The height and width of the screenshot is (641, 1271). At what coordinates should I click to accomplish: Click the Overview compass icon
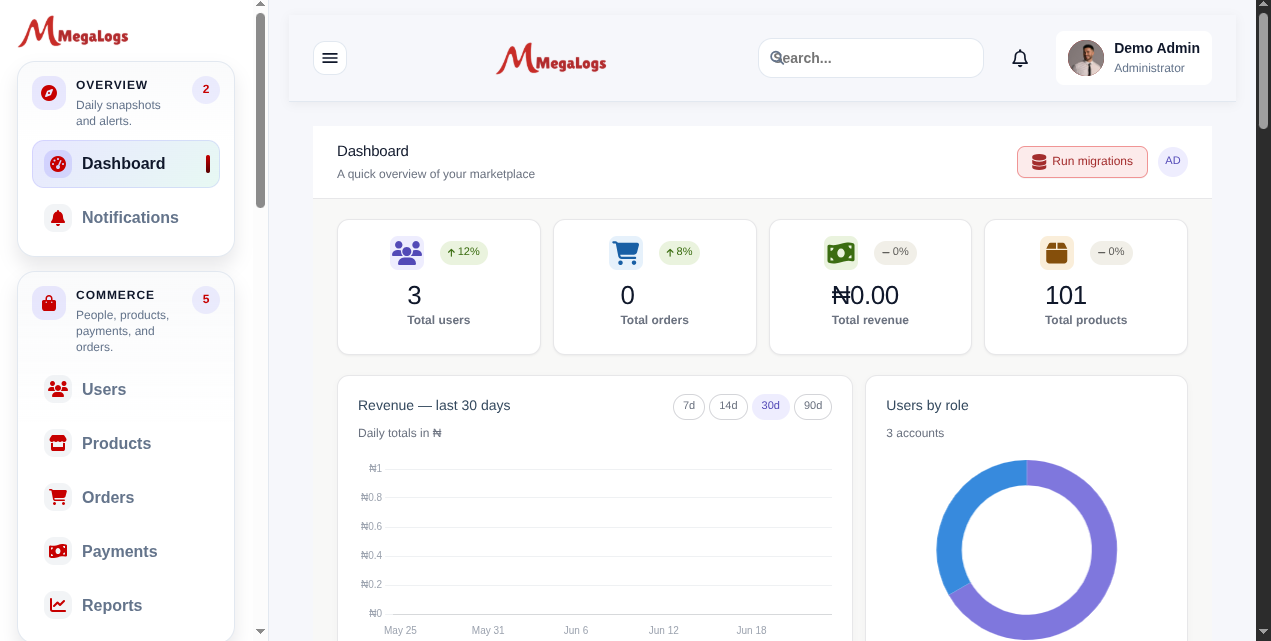click(49, 93)
